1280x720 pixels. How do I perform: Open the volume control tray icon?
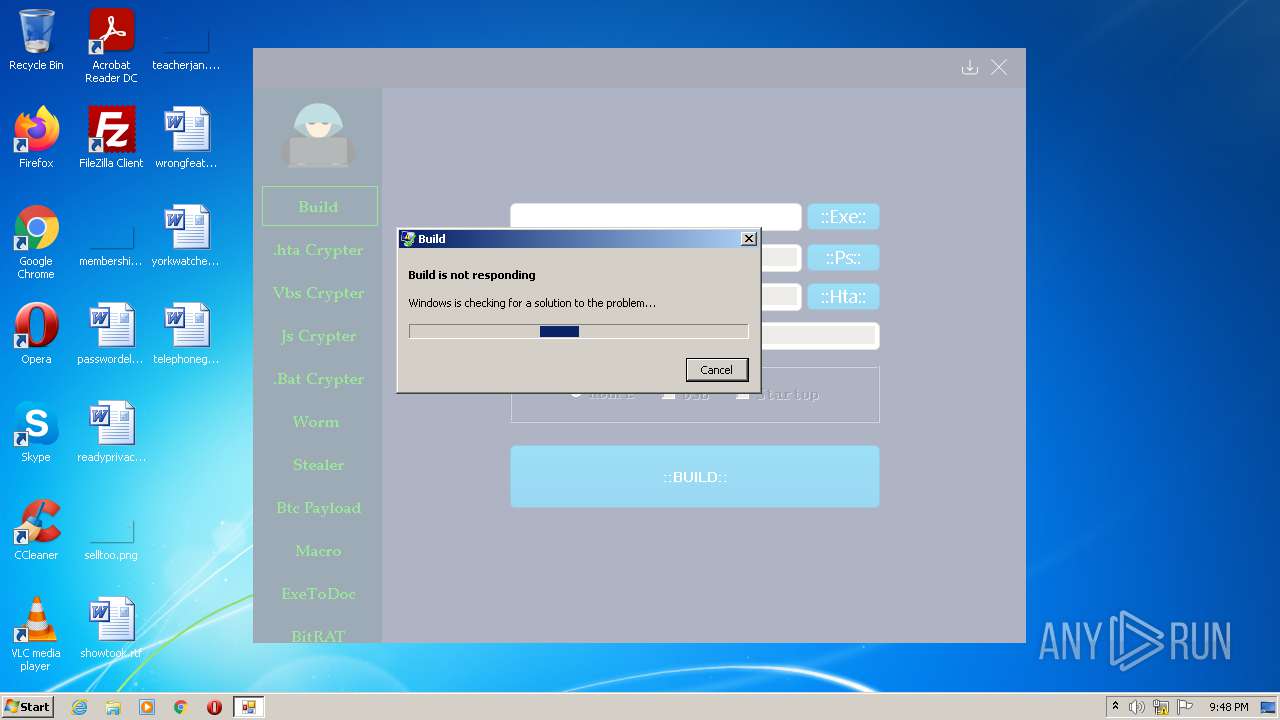pyautogui.click(x=1137, y=707)
